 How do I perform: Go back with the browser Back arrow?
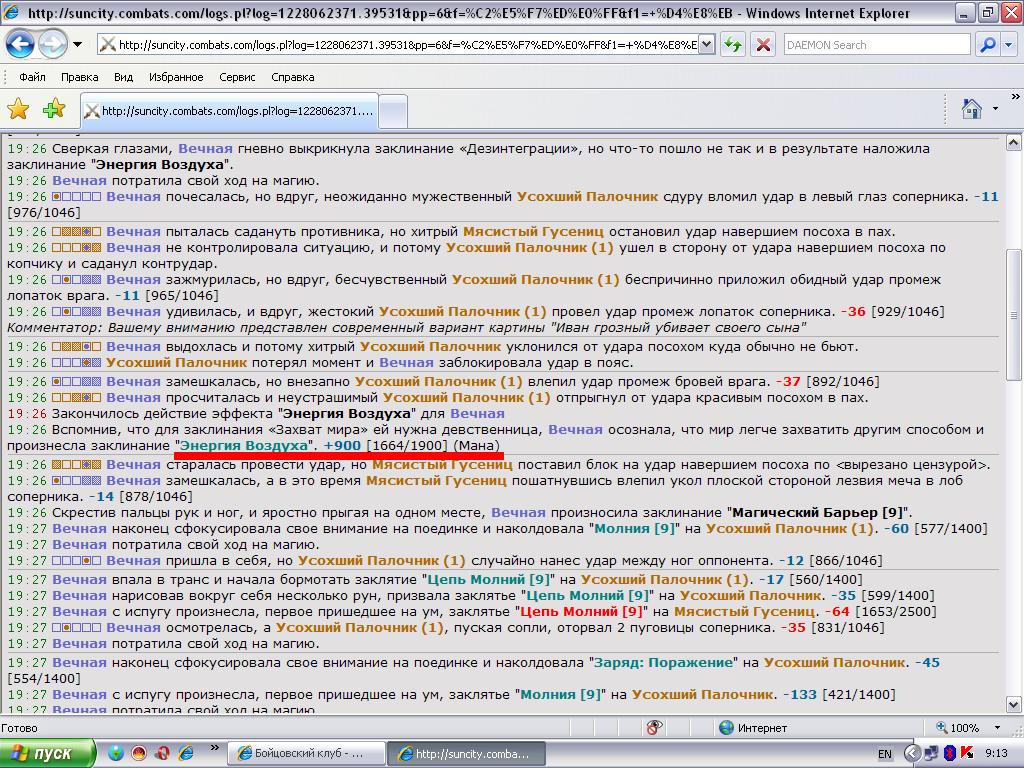[20, 44]
